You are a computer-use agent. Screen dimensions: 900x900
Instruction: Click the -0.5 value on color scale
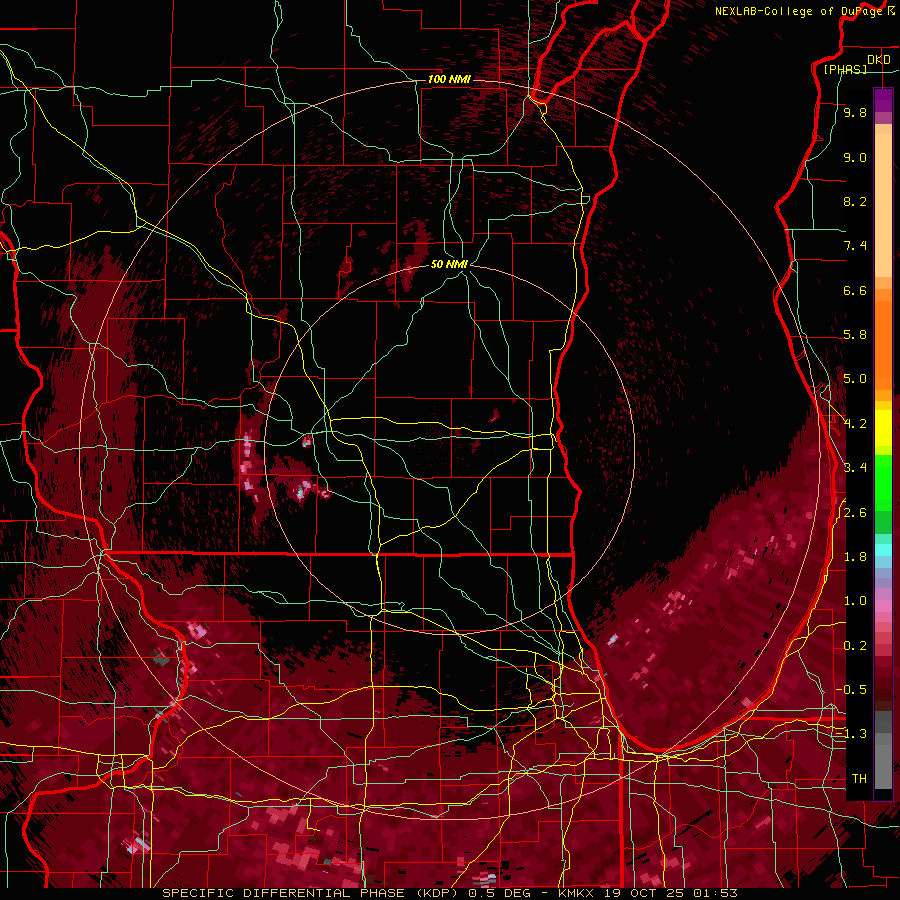click(x=851, y=690)
